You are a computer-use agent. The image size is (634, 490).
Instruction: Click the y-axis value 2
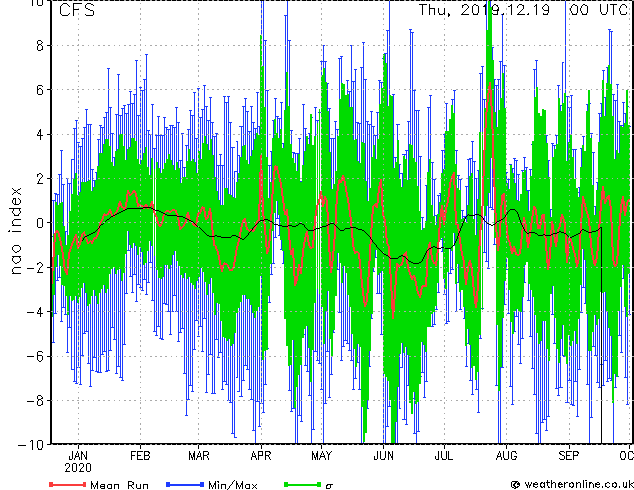coord(40,179)
